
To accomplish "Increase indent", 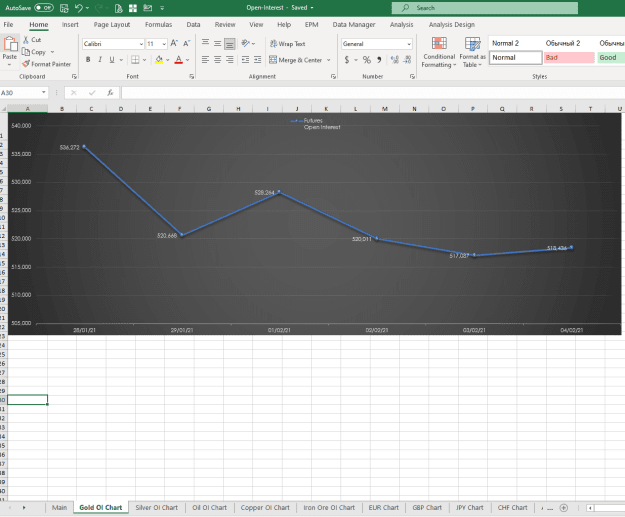I will 257,60.
